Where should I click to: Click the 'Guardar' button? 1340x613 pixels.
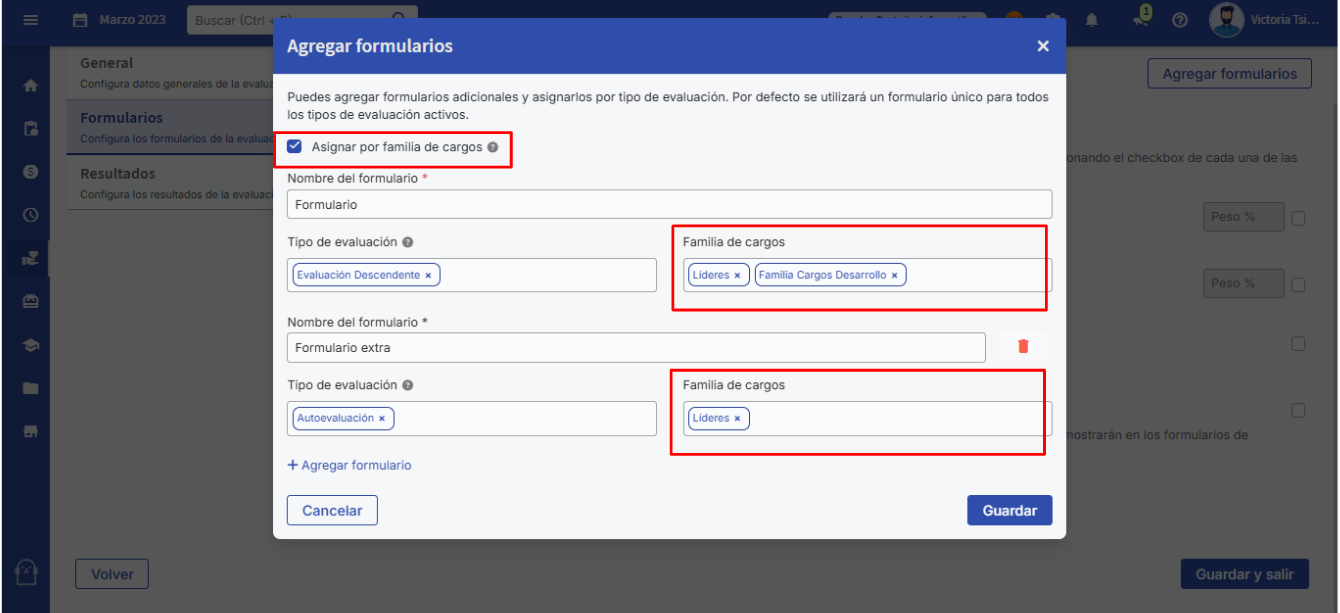[1009, 510]
